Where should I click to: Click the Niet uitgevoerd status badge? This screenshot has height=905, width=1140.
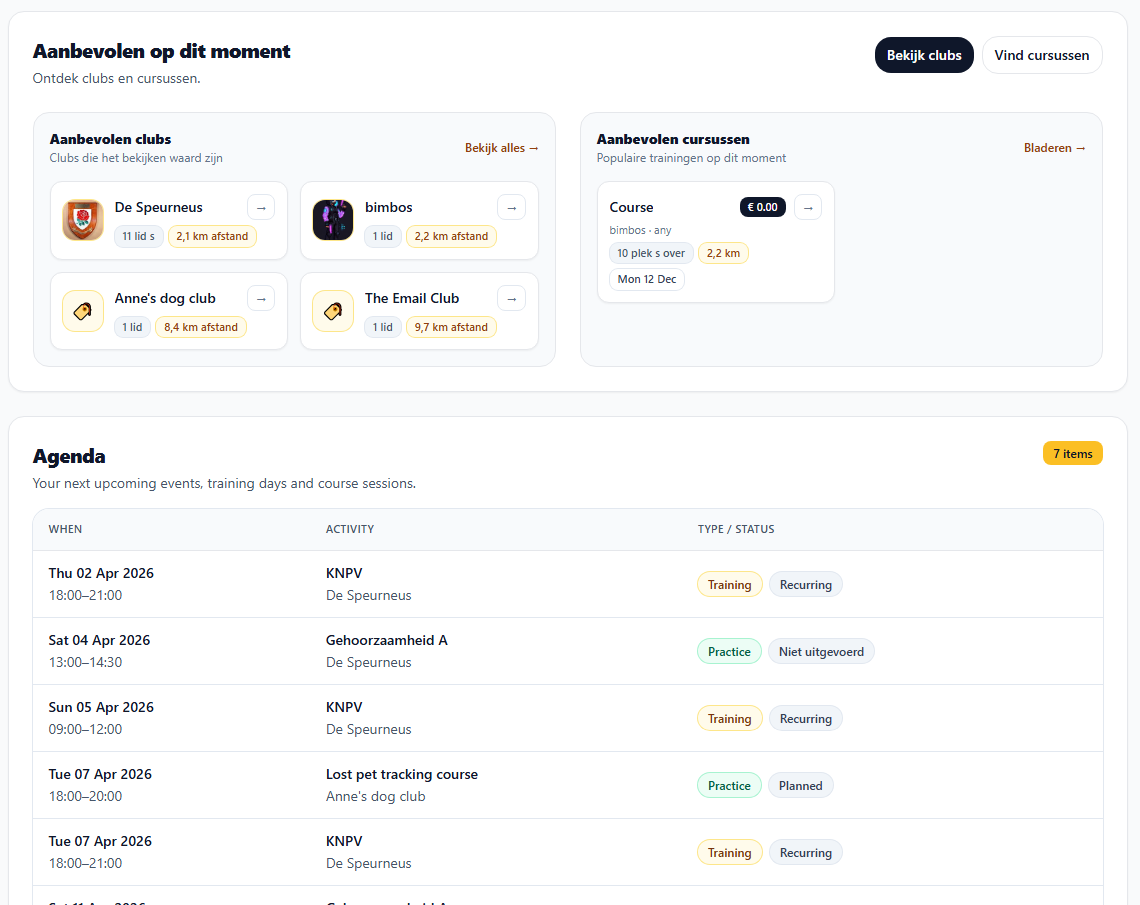(x=821, y=651)
